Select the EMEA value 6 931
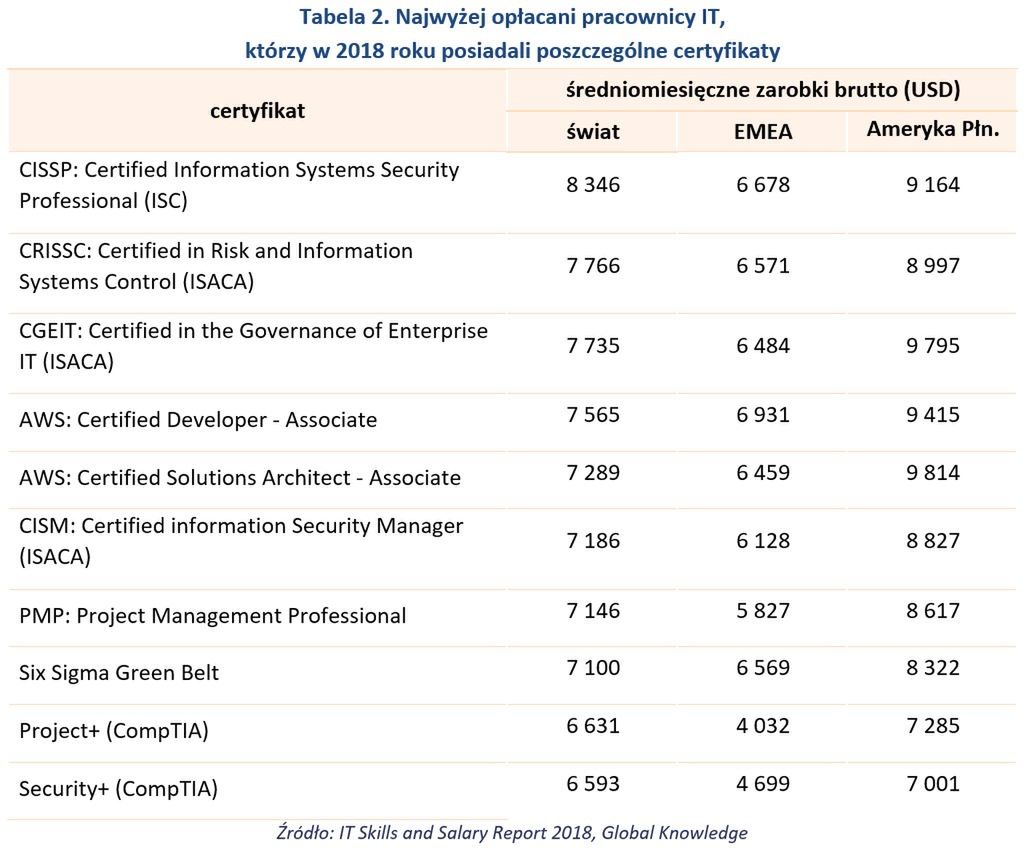Screen dimensions: 1024x853 tap(763, 415)
